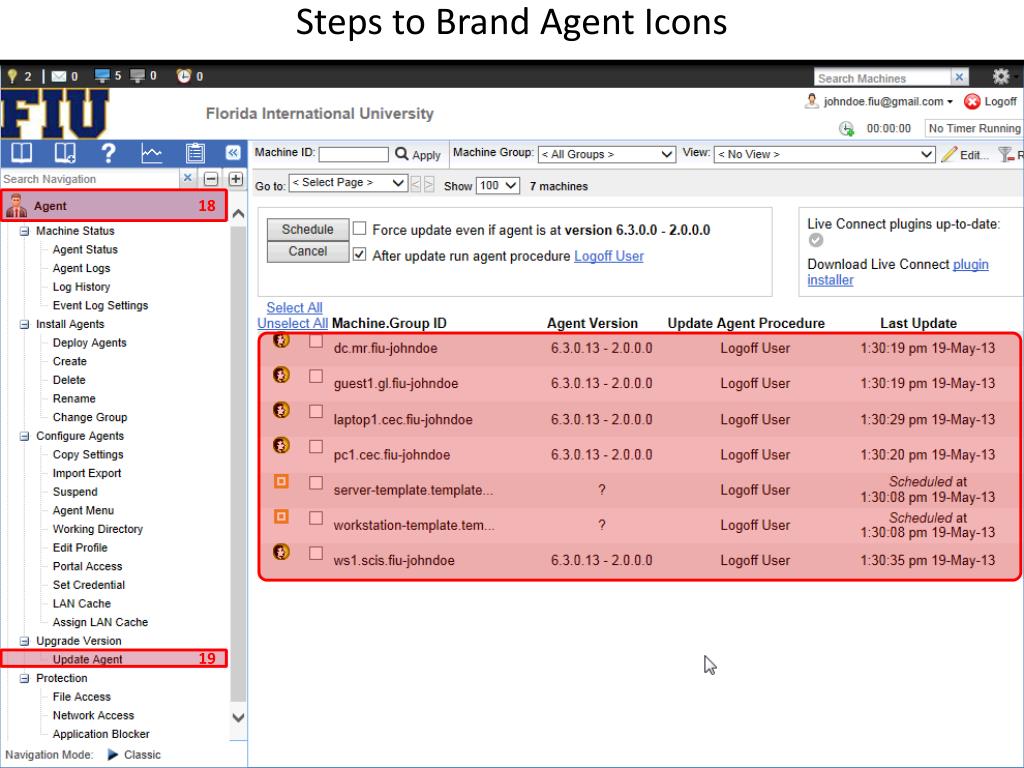Select the checkbox for dc.mr.fiu-johndoe
Viewport: 1024px width, 768px height.
316,341
